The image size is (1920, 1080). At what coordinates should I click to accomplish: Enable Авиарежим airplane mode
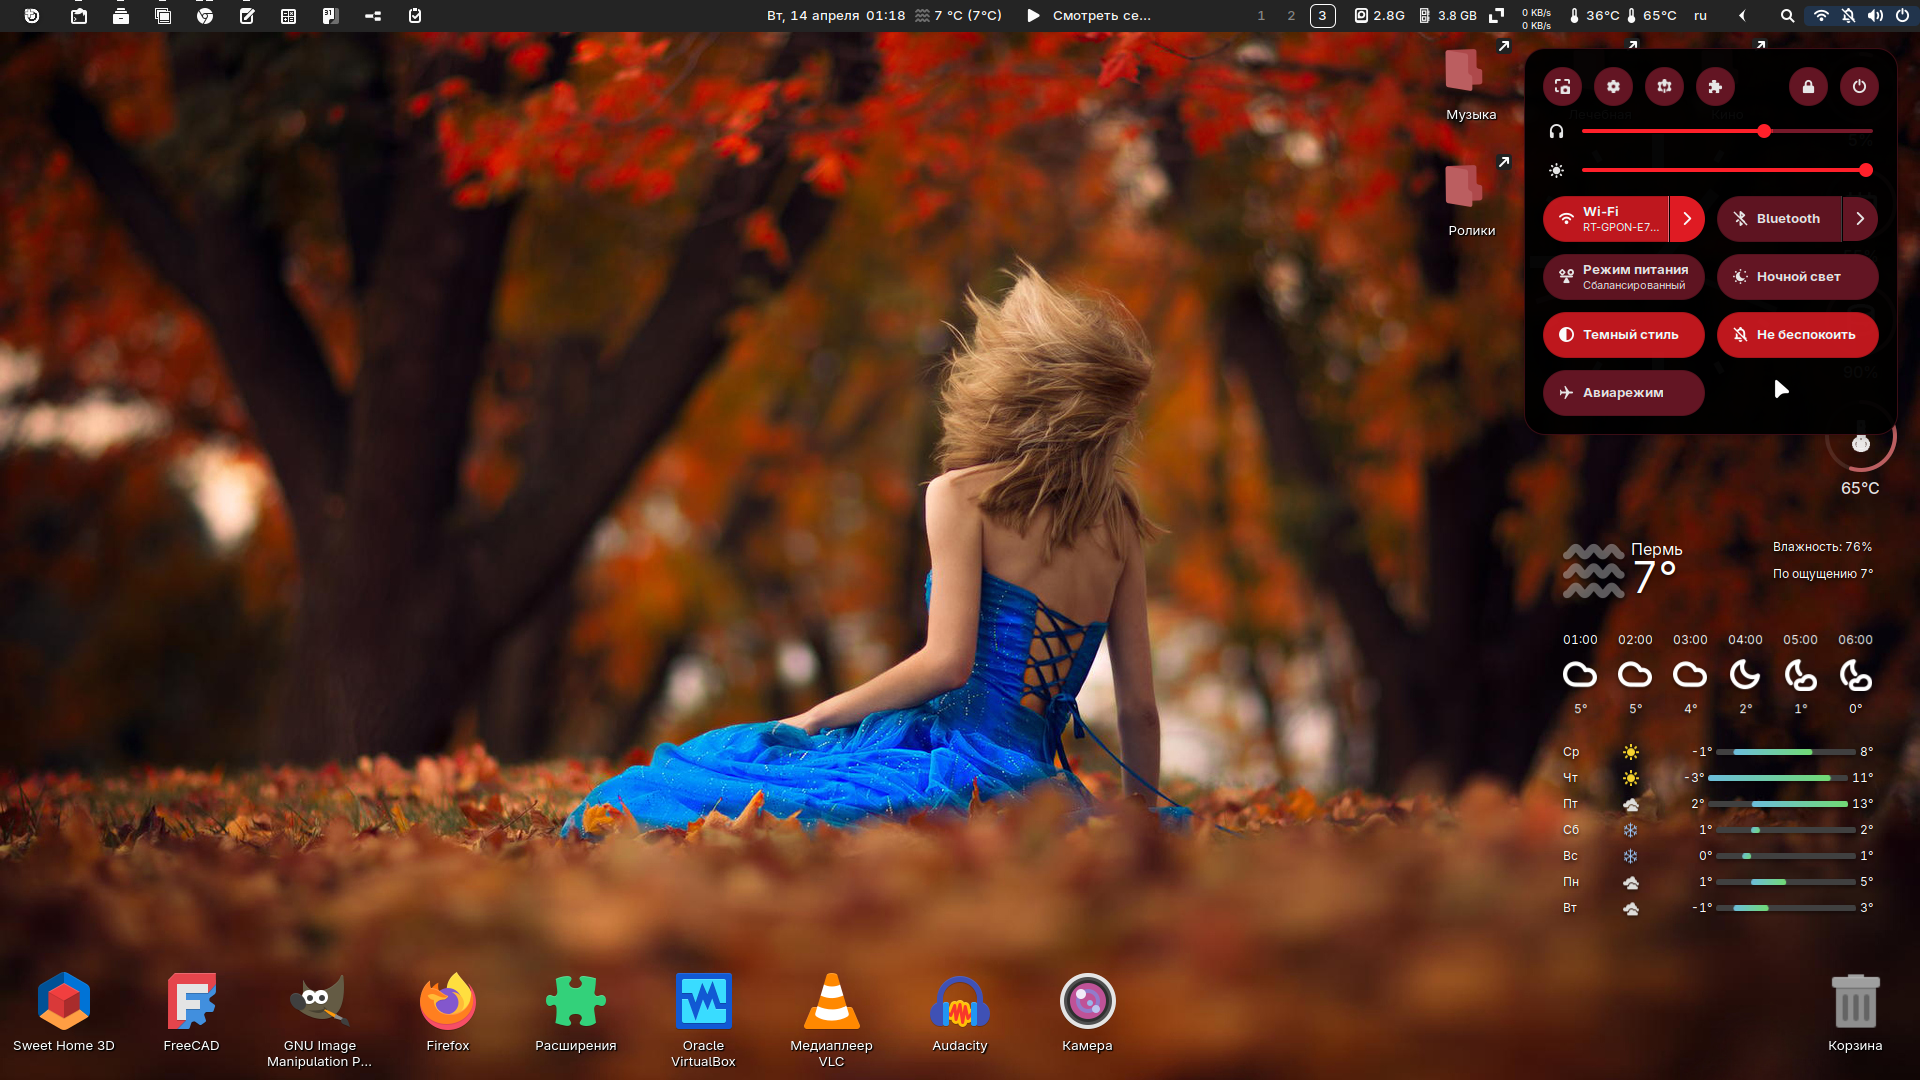coord(1623,393)
